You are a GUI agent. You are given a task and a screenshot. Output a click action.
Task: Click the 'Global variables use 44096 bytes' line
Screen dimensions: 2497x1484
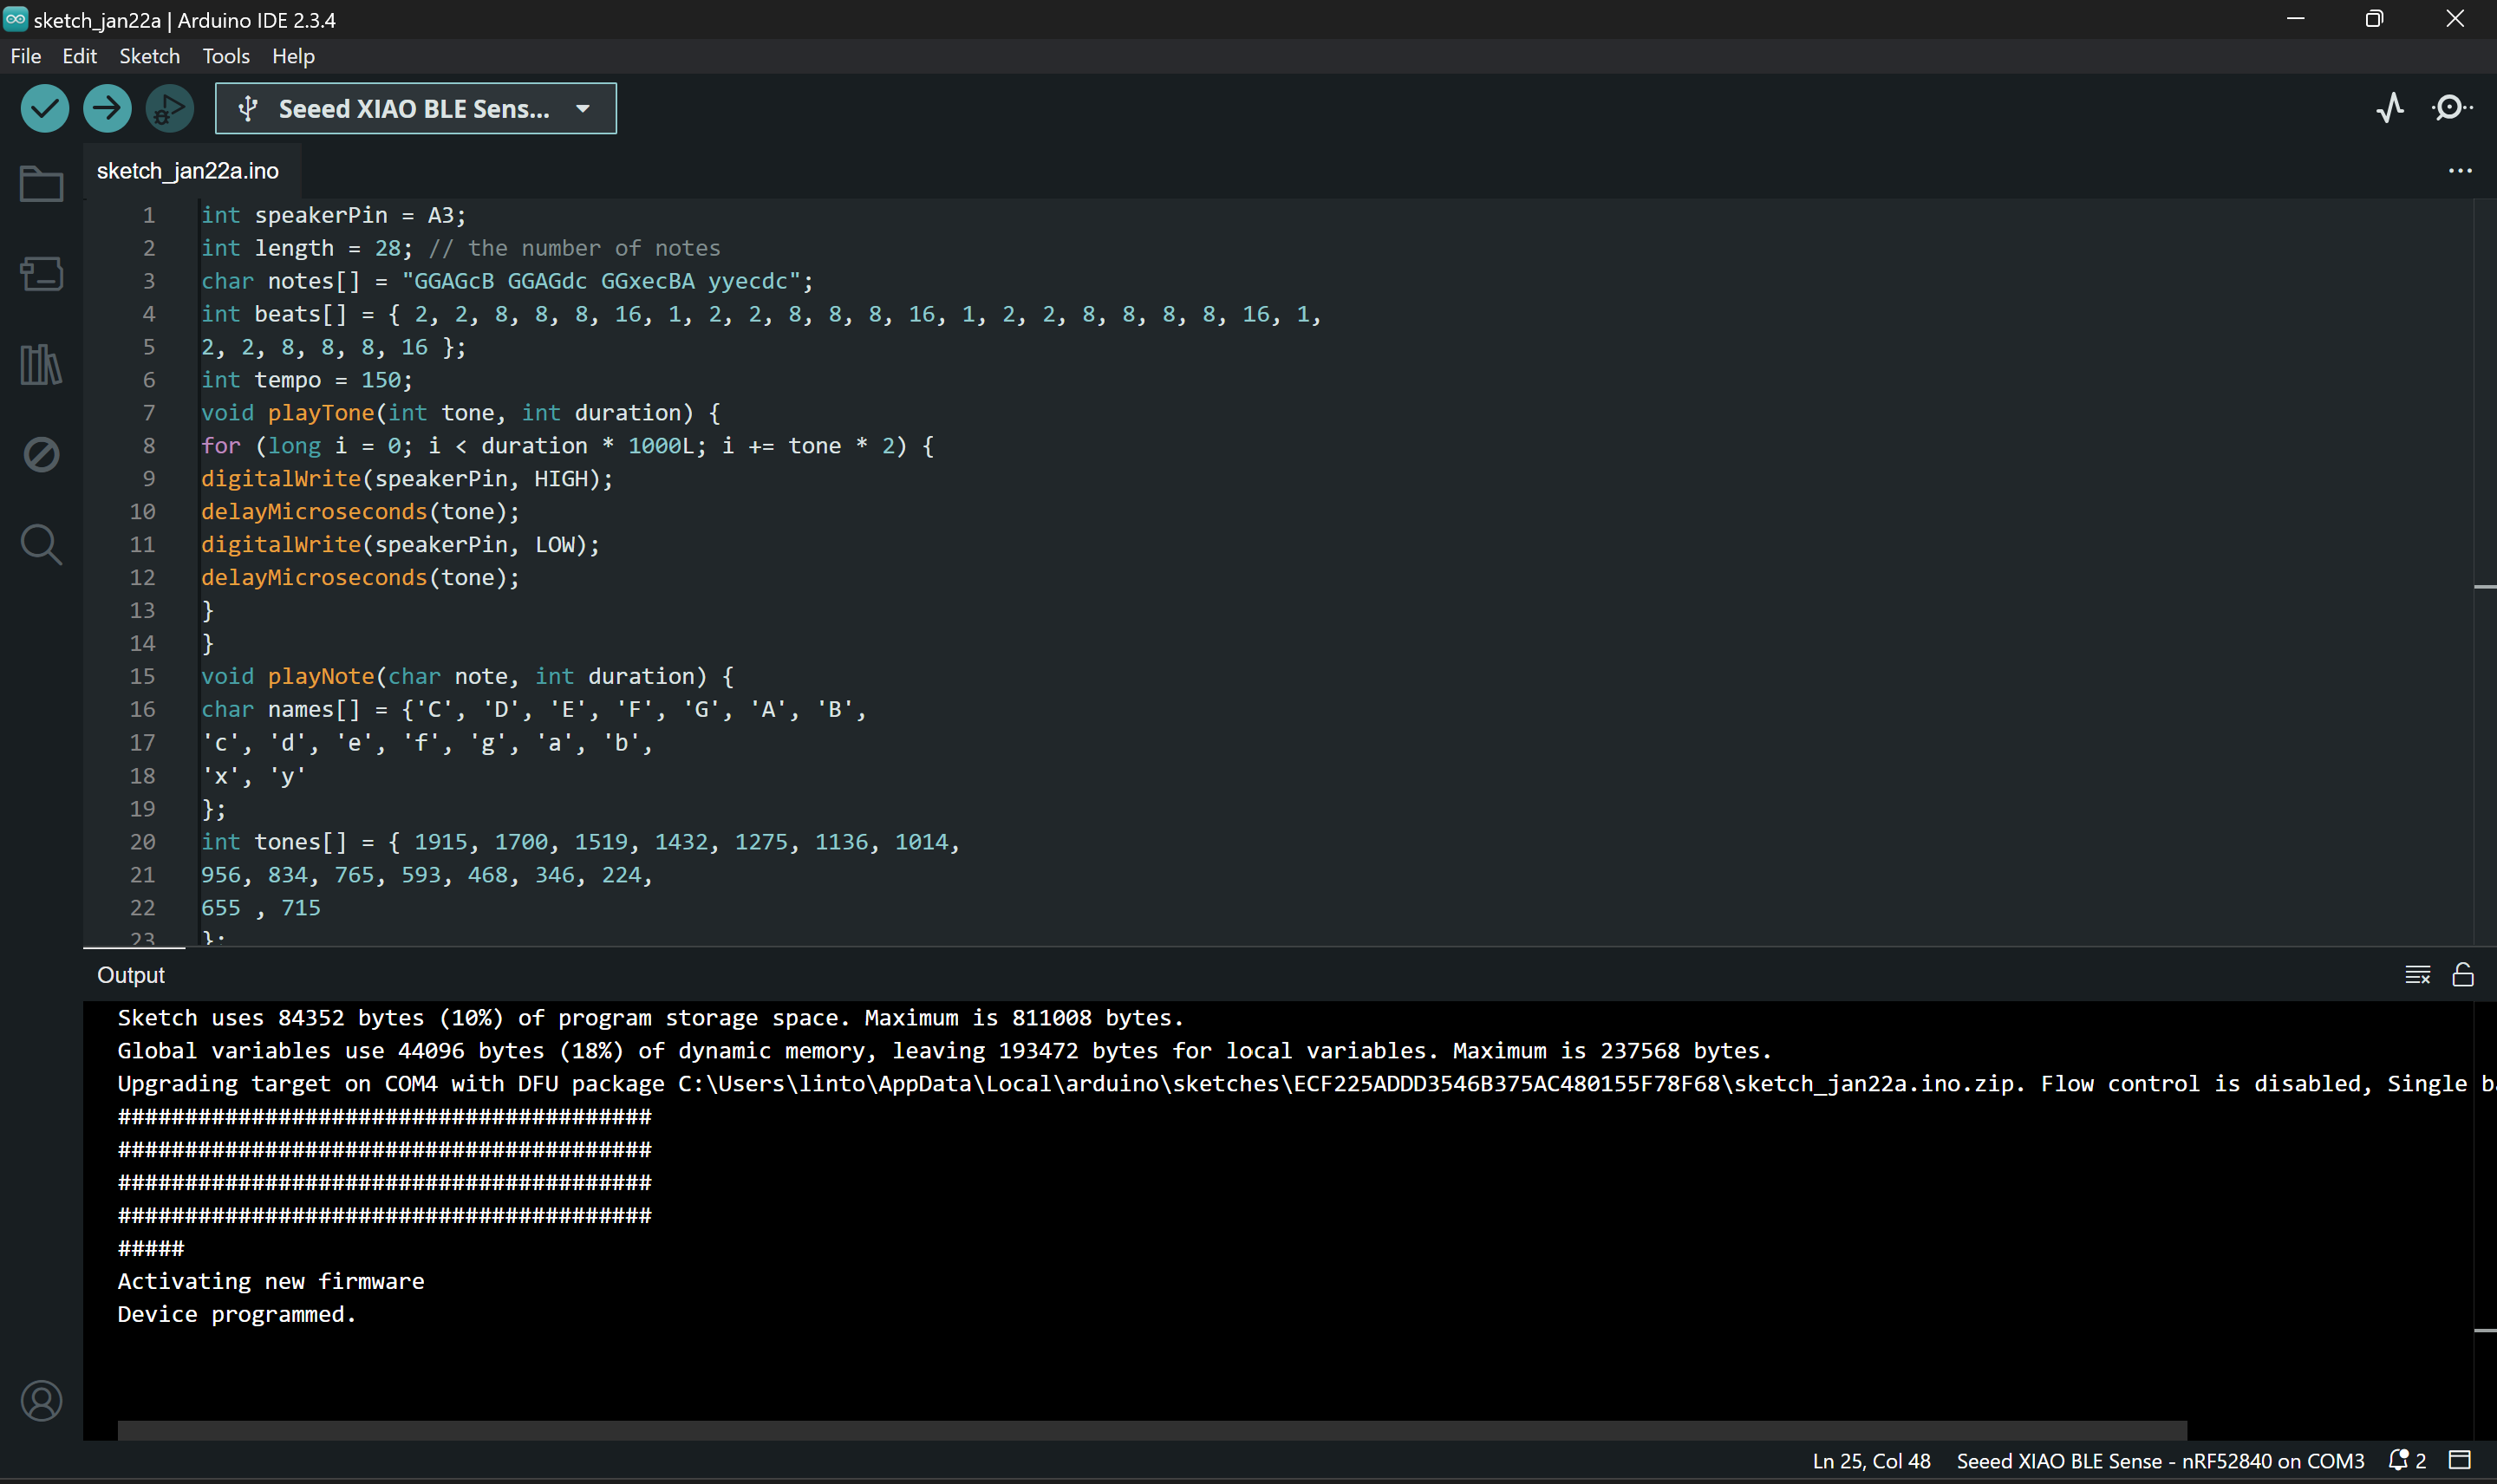coord(944,1050)
